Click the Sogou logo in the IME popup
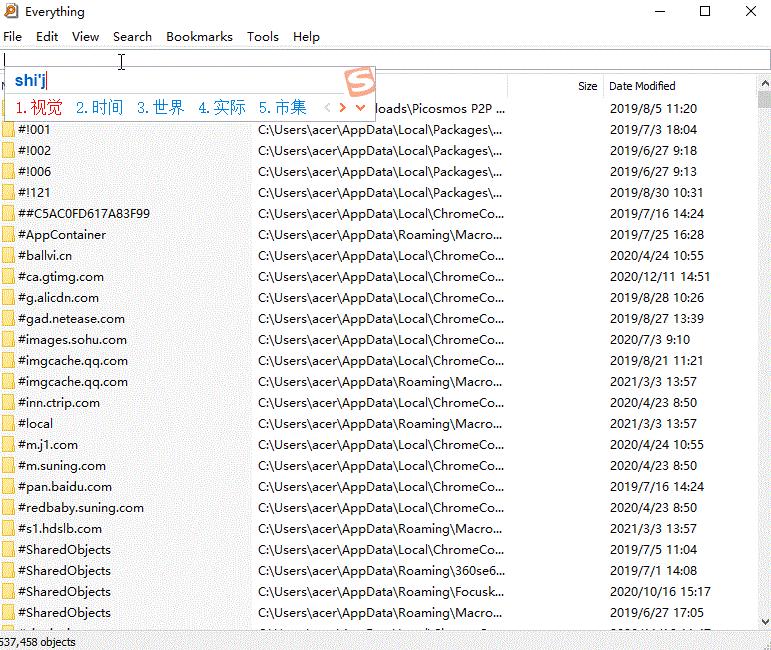The image size is (771, 650). coord(358,81)
